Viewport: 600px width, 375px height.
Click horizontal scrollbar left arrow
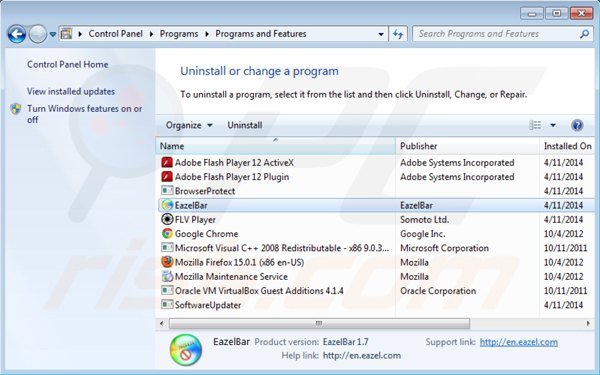pos(161,324)
